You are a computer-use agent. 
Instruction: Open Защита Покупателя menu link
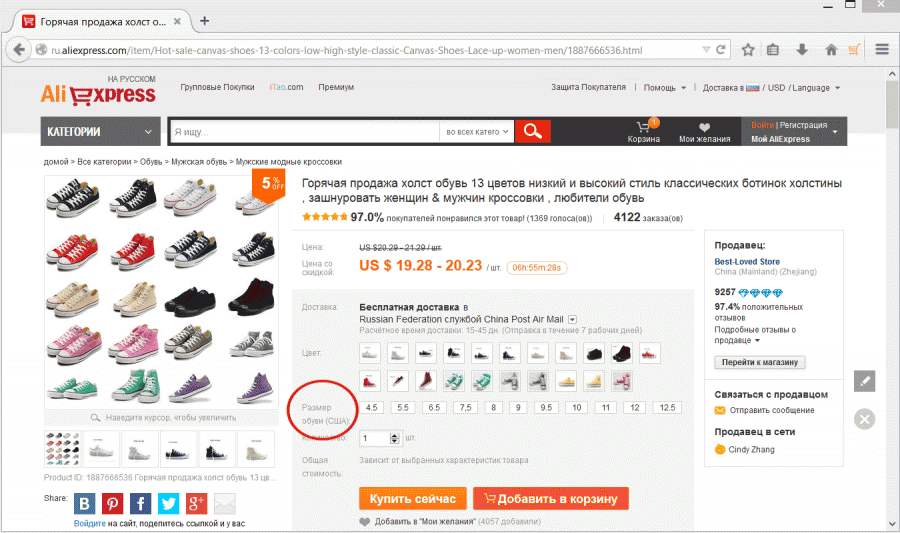[588, 87]
